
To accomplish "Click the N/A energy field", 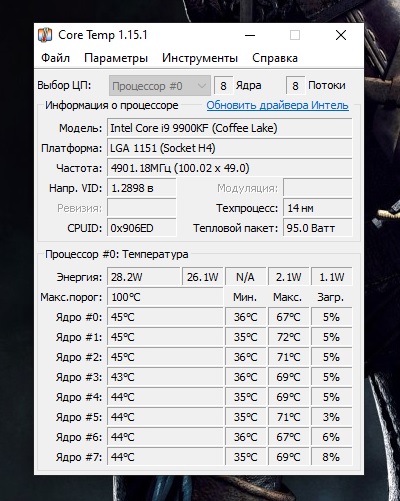I will [x=245, y=277].
